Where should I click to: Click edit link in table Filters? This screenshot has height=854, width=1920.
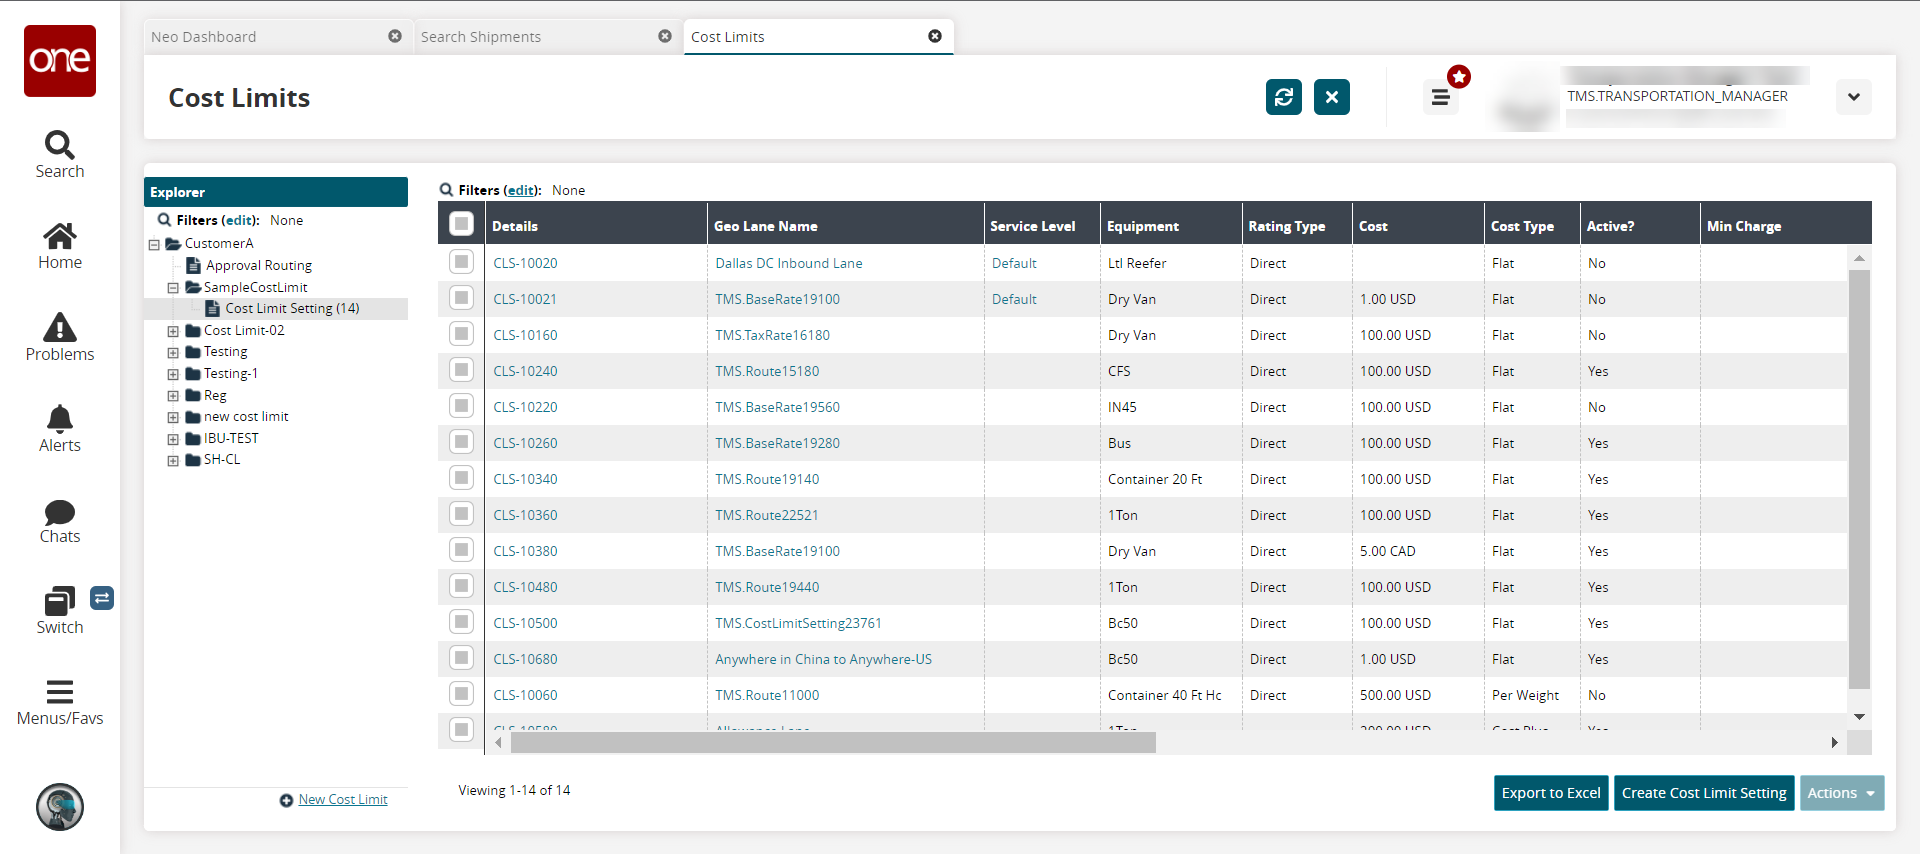pos(520,190)
